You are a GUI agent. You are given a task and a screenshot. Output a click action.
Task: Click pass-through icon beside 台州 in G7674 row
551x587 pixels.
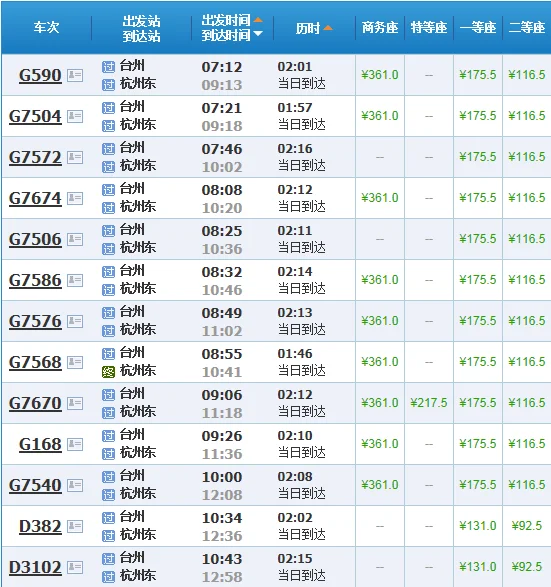click(109, 190)
